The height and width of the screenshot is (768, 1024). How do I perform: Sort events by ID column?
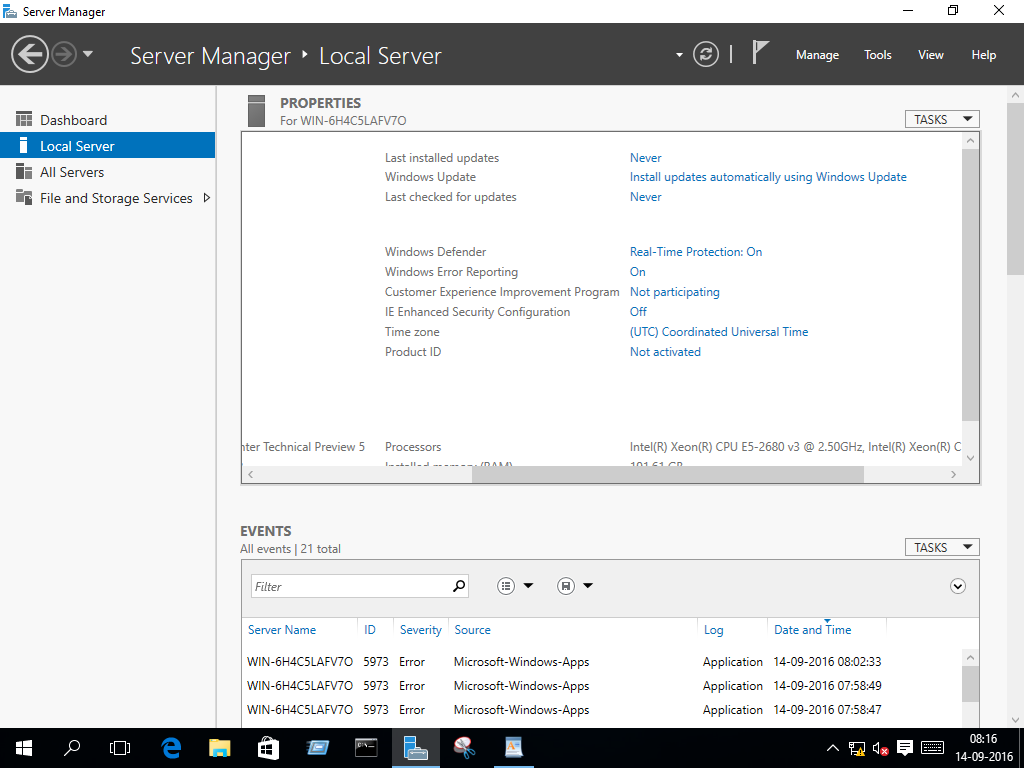[x=370, y=630]
